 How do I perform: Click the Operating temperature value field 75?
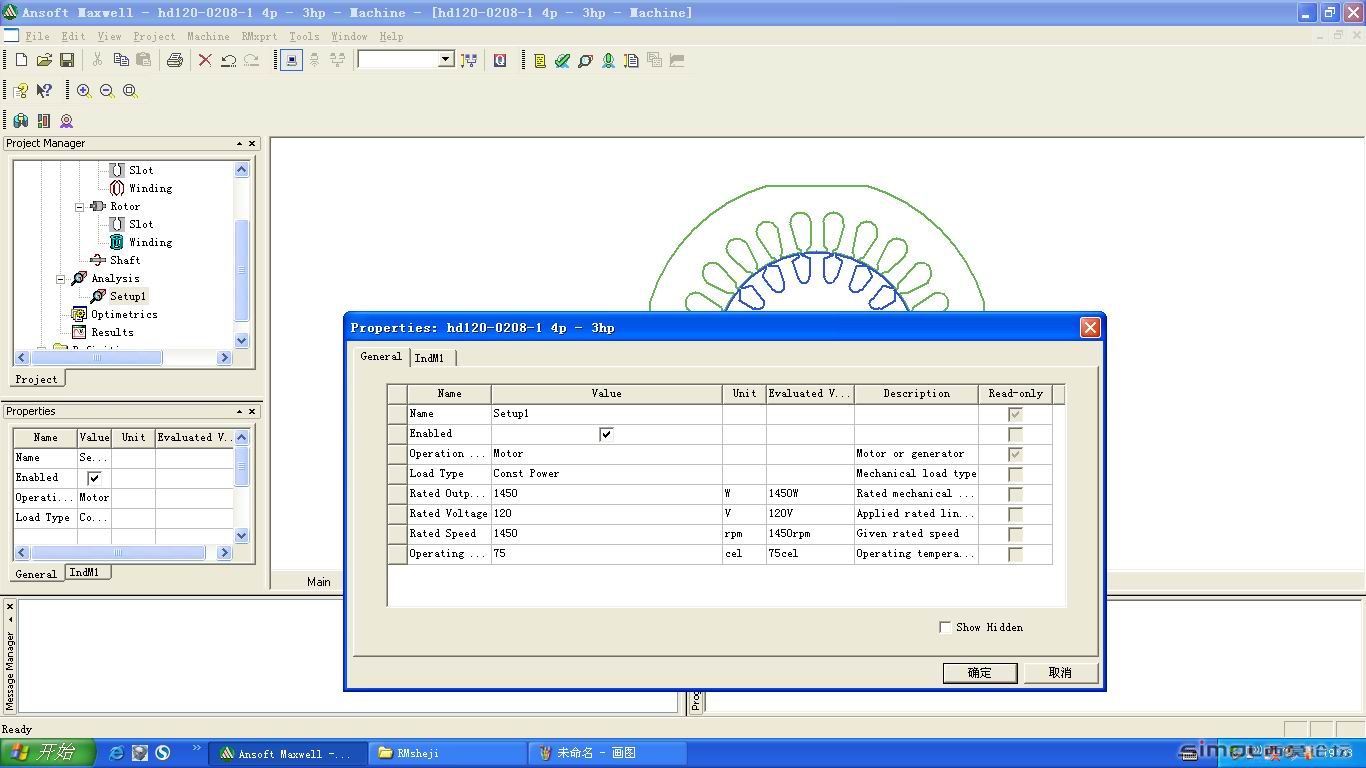606,554
